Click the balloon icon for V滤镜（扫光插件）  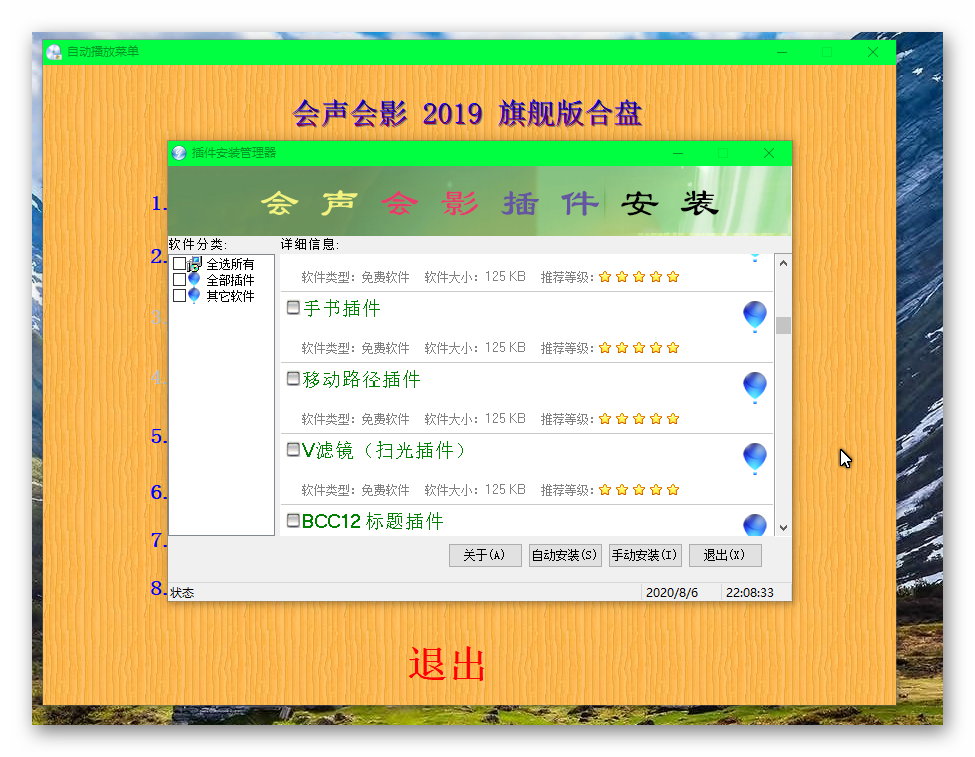755,458
